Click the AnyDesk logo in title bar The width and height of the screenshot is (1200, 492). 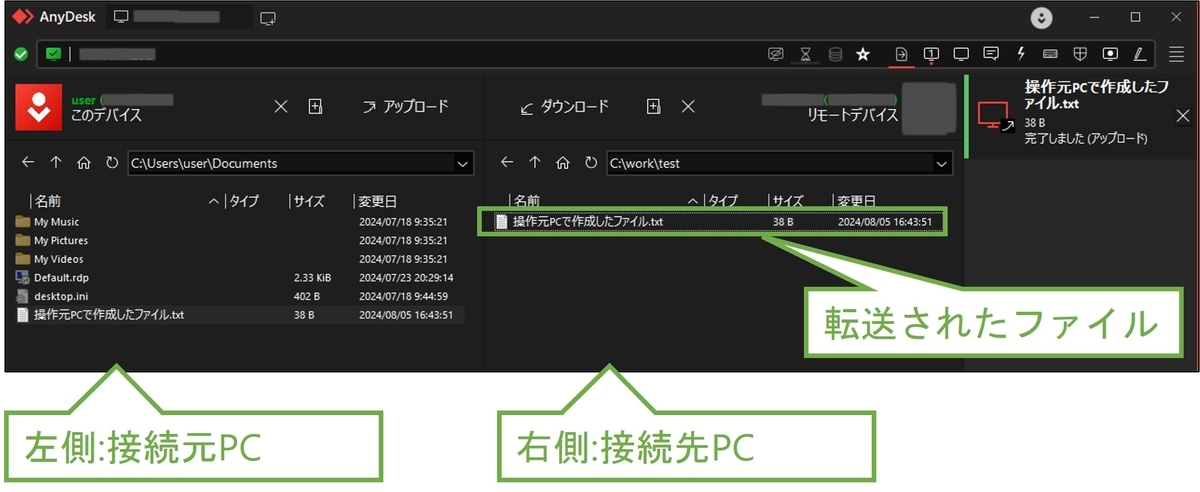(x=23, y=17)
